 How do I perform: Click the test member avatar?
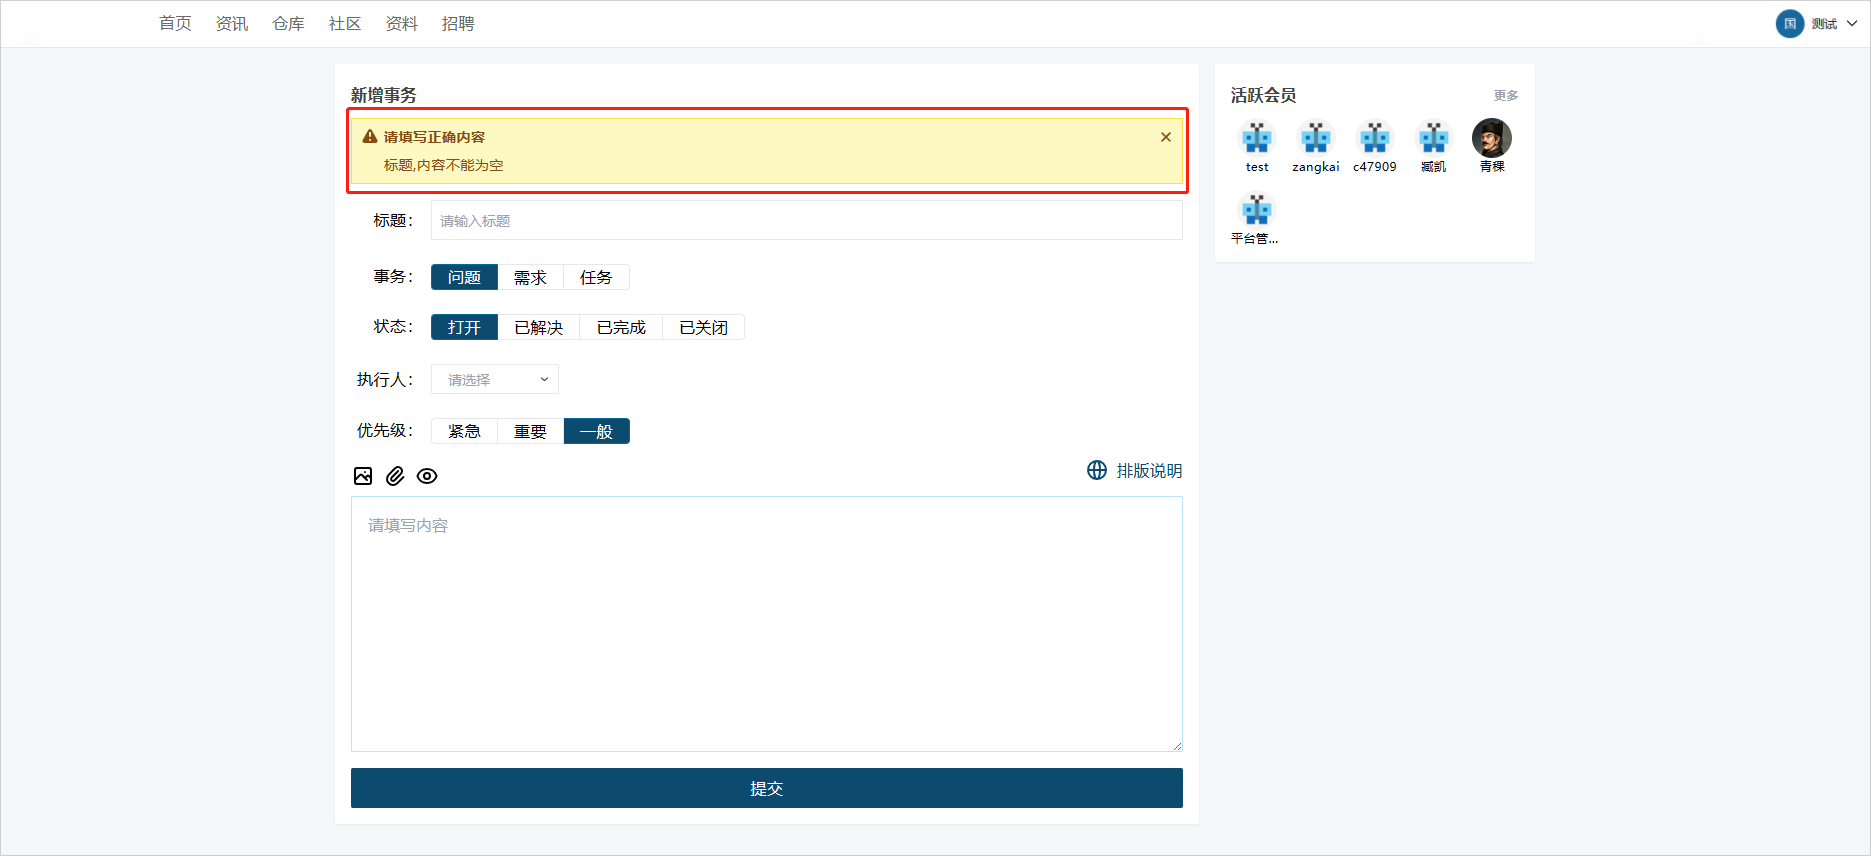click(1257, 138)
